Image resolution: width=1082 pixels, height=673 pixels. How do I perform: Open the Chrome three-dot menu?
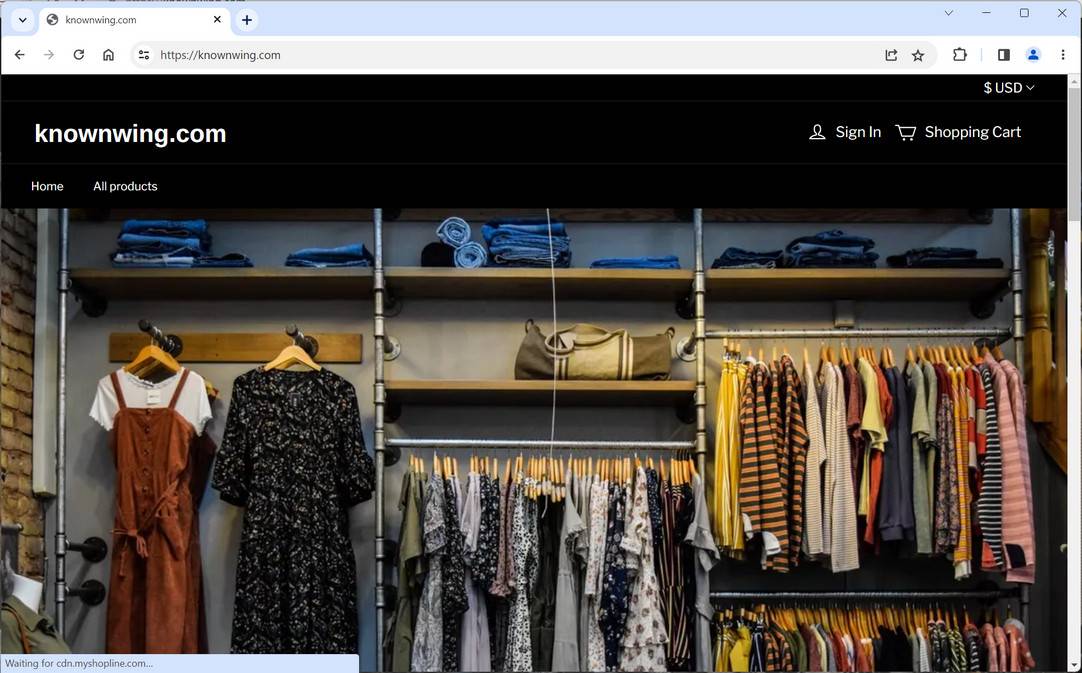tap(1063, 55)
